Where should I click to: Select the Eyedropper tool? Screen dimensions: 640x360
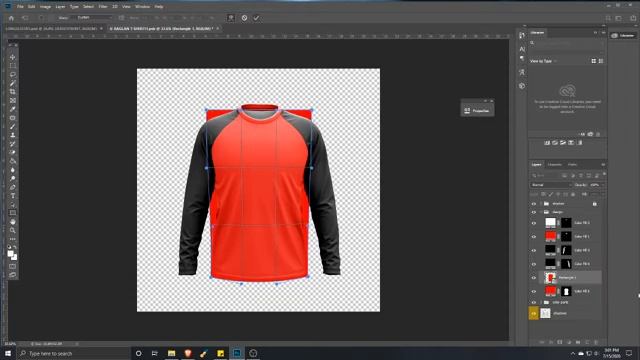coord(13,109)
